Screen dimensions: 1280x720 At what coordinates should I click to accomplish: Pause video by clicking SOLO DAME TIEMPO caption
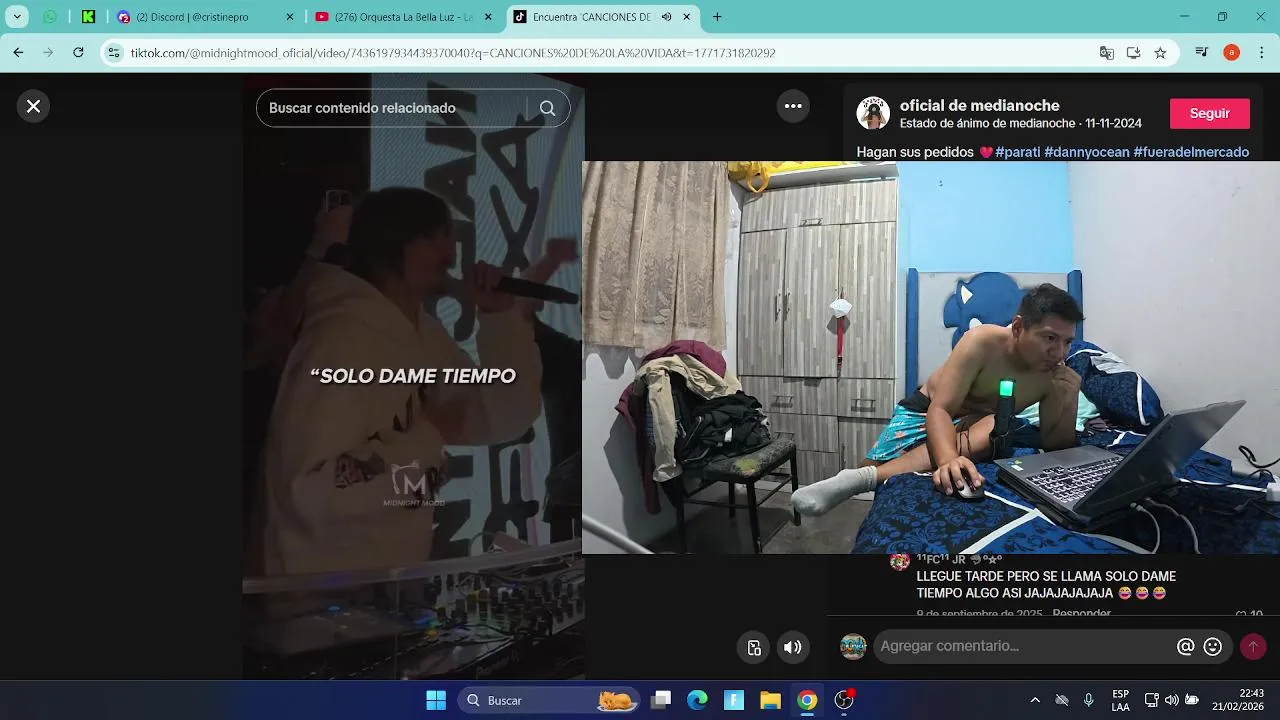tap(413, 376)
